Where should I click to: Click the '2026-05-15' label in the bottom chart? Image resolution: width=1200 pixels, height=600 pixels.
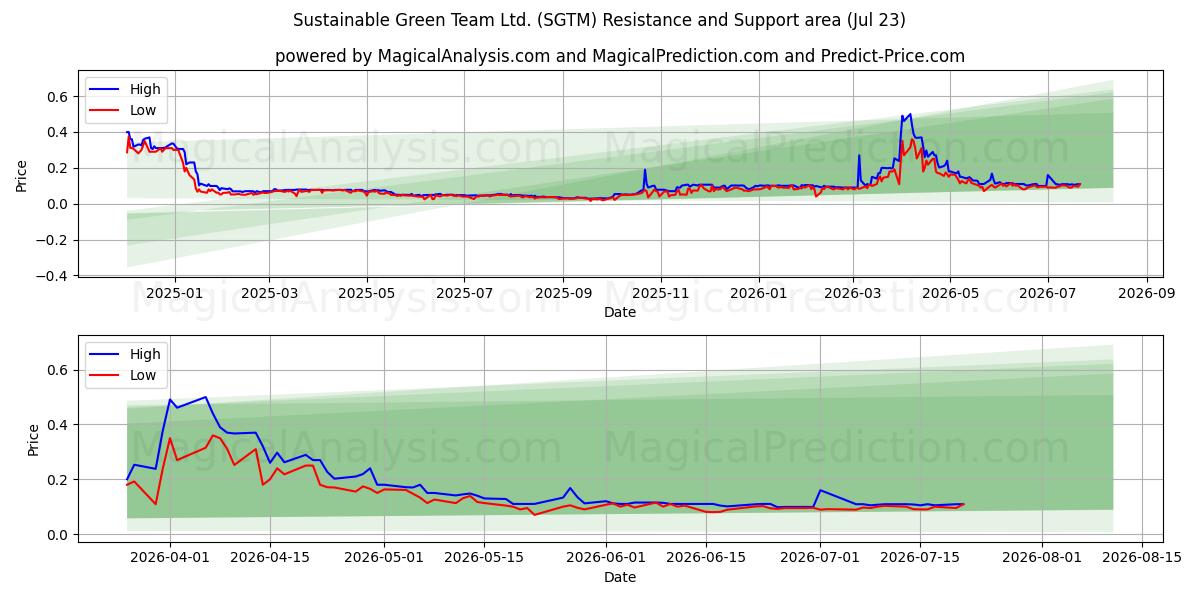tap(484, 558)
